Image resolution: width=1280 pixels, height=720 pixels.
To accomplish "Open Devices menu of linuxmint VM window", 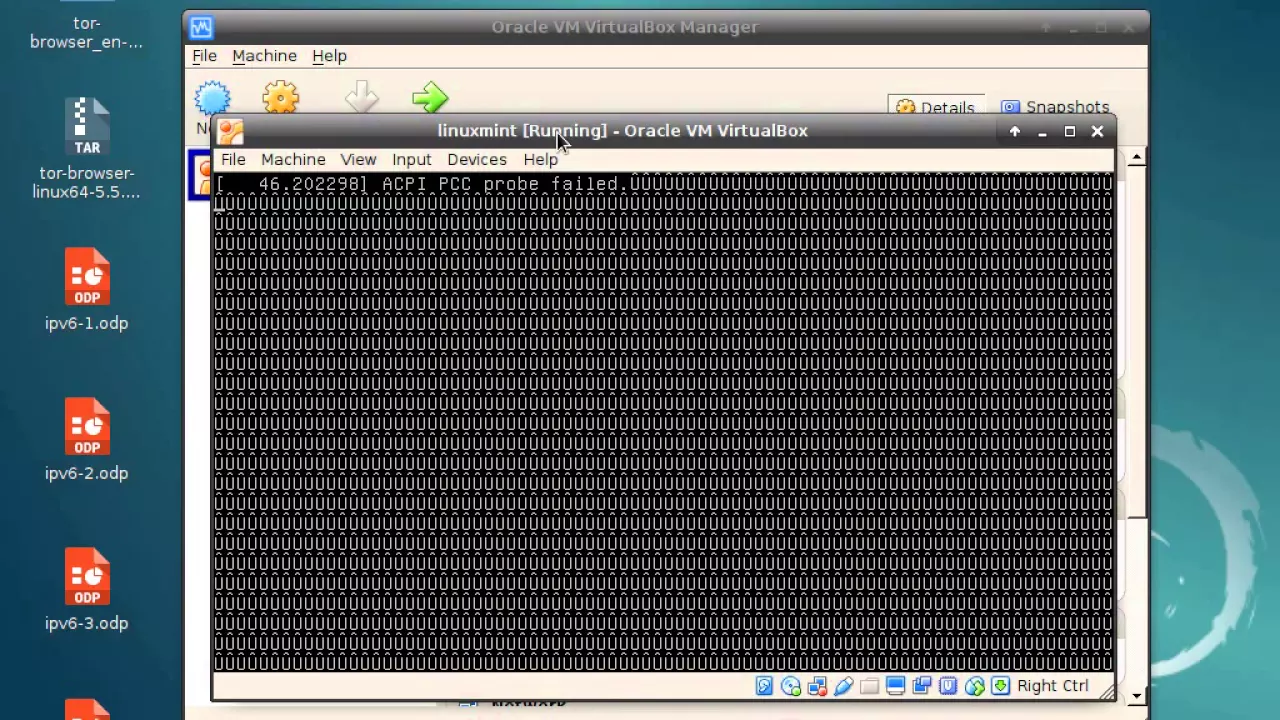I will (x=477, y=160).
